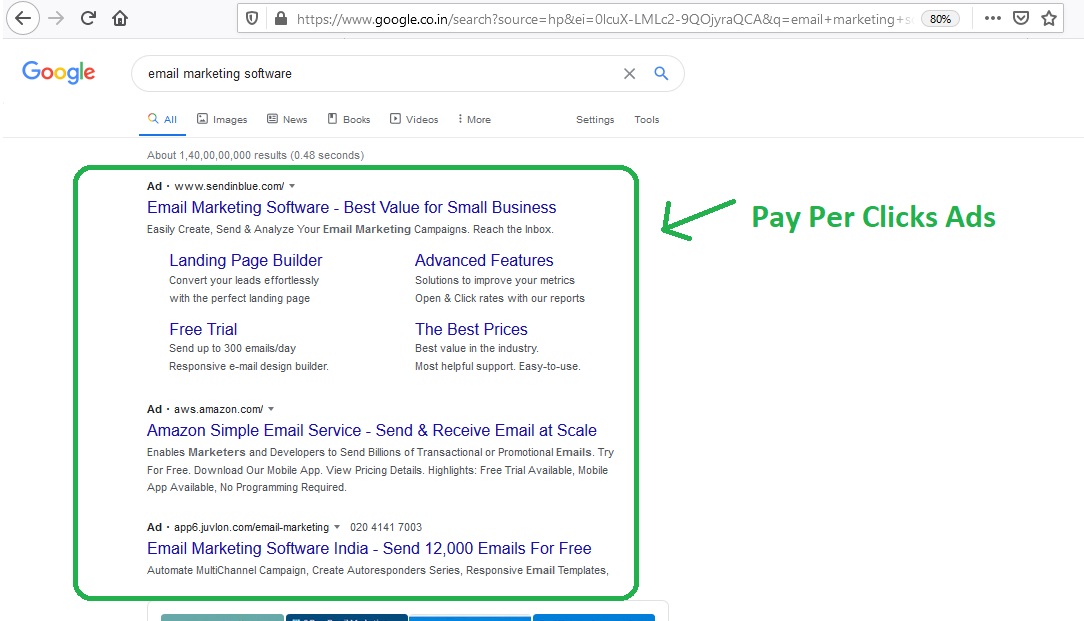The image size is (1084, 621).
Task: Switch to the Images results tab
Action: pyautogui.click(x=222, y=119)
